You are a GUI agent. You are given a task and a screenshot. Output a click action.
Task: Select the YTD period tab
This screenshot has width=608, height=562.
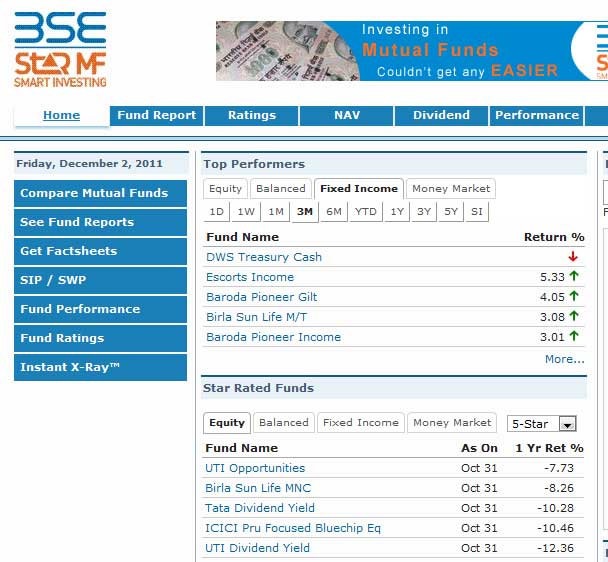click(x=366, y=212)
